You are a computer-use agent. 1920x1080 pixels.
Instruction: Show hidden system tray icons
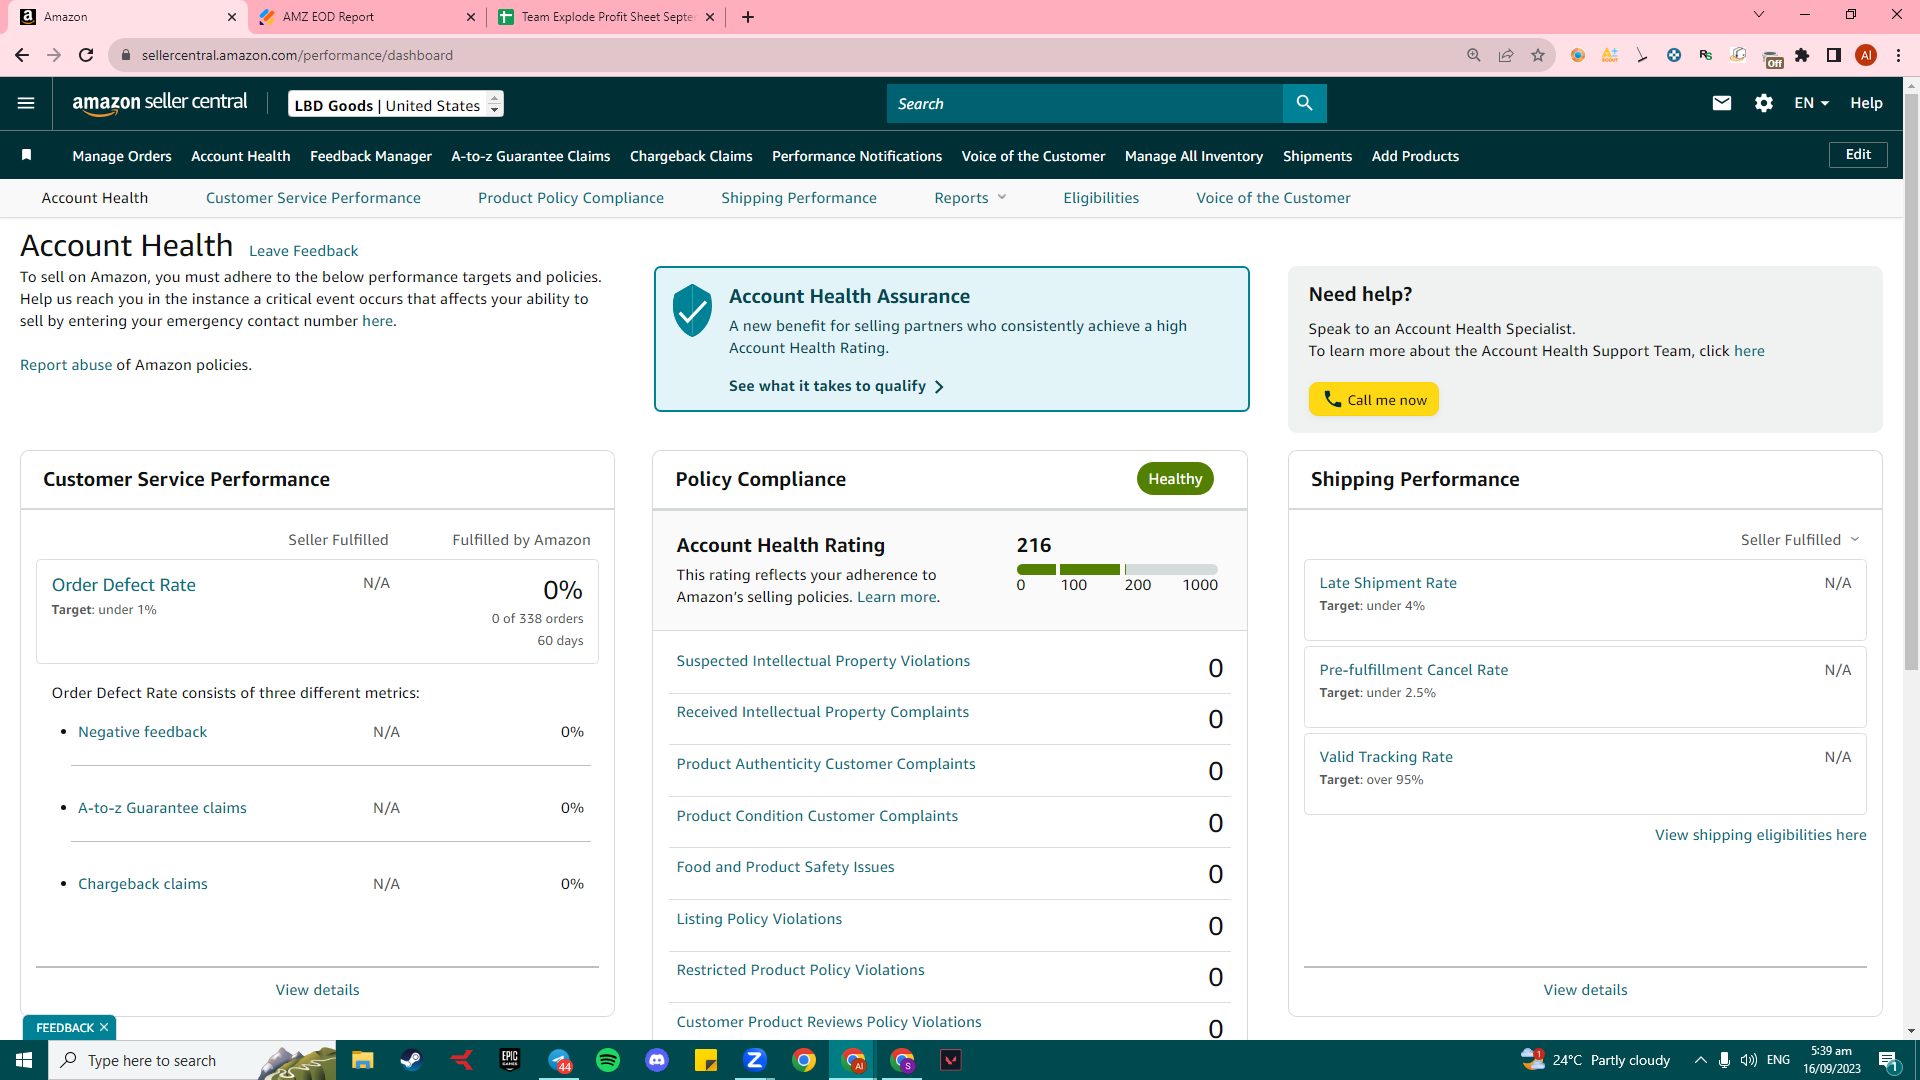click(1700, 1060)
